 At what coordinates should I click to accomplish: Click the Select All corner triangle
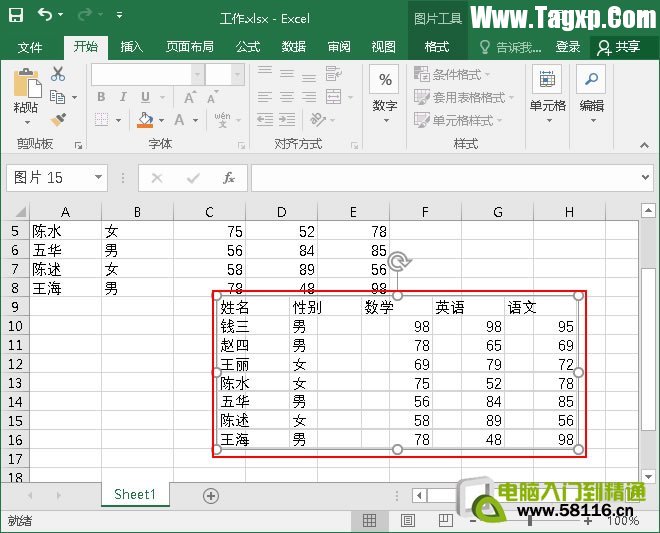[19, 211]
